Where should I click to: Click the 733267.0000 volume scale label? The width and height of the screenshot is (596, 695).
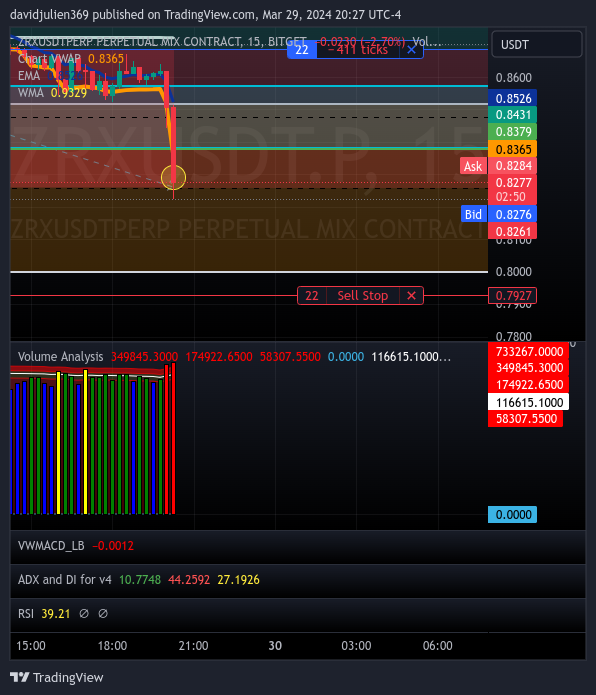tap(528, 351)
